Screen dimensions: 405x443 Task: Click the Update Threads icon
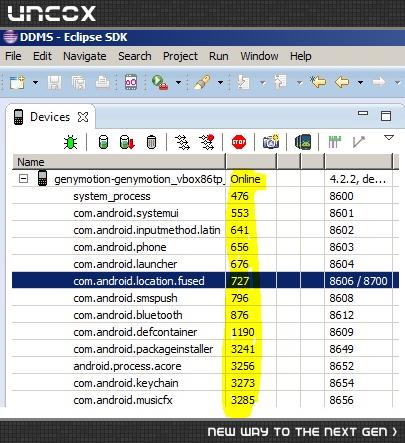coord(183,142)
